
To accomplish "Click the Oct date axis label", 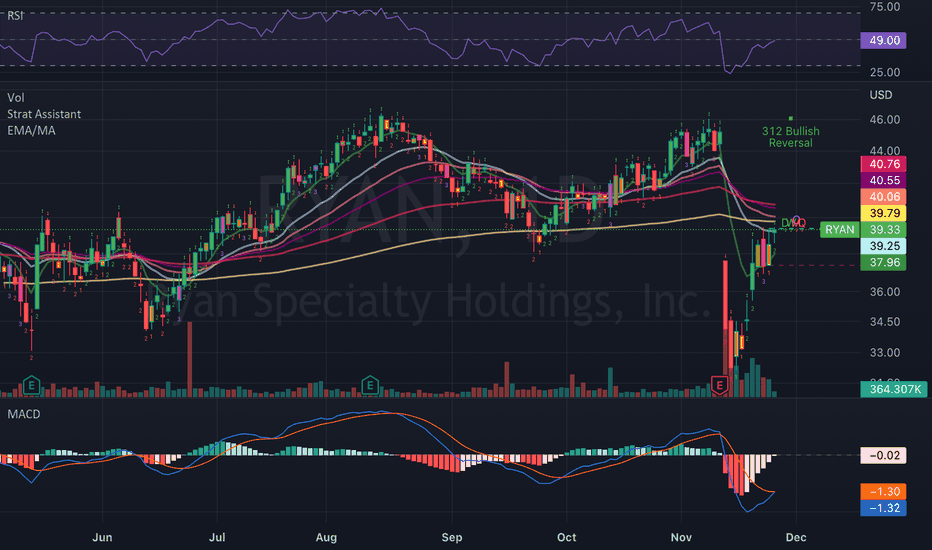I will click(x=566, y=538).
